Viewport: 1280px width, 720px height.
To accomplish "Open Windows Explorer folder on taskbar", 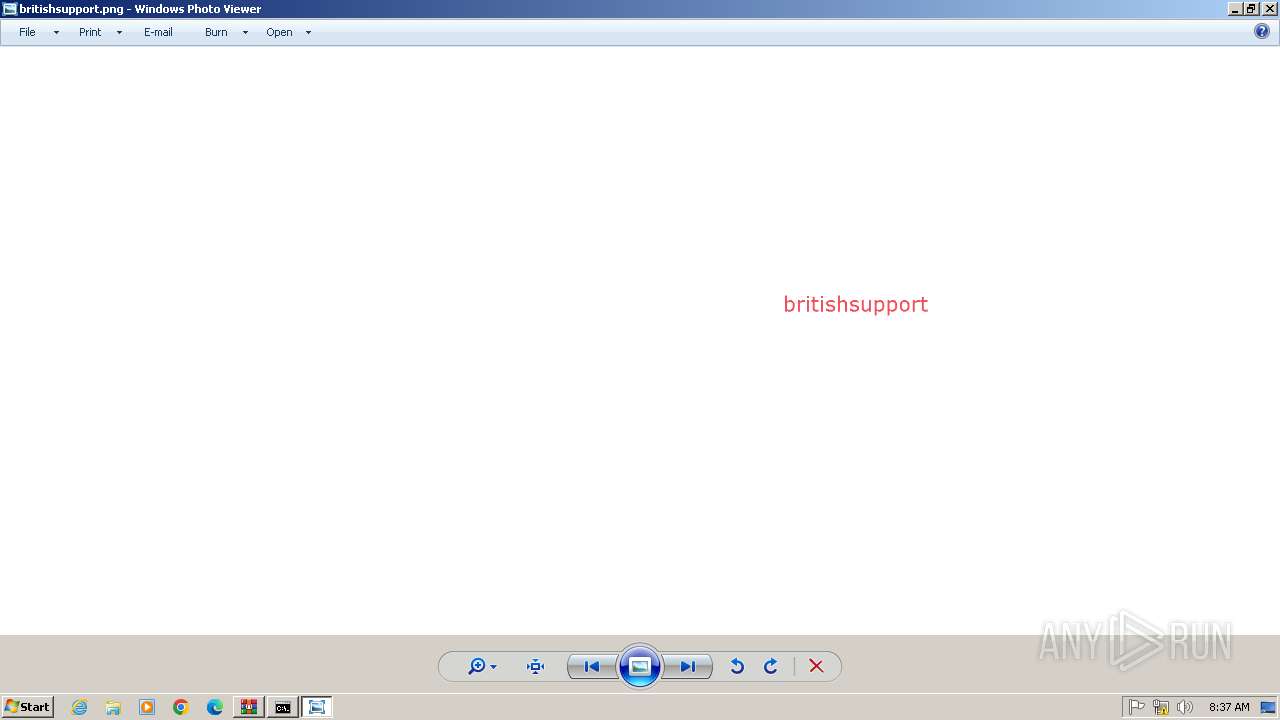I will point(113,707).
